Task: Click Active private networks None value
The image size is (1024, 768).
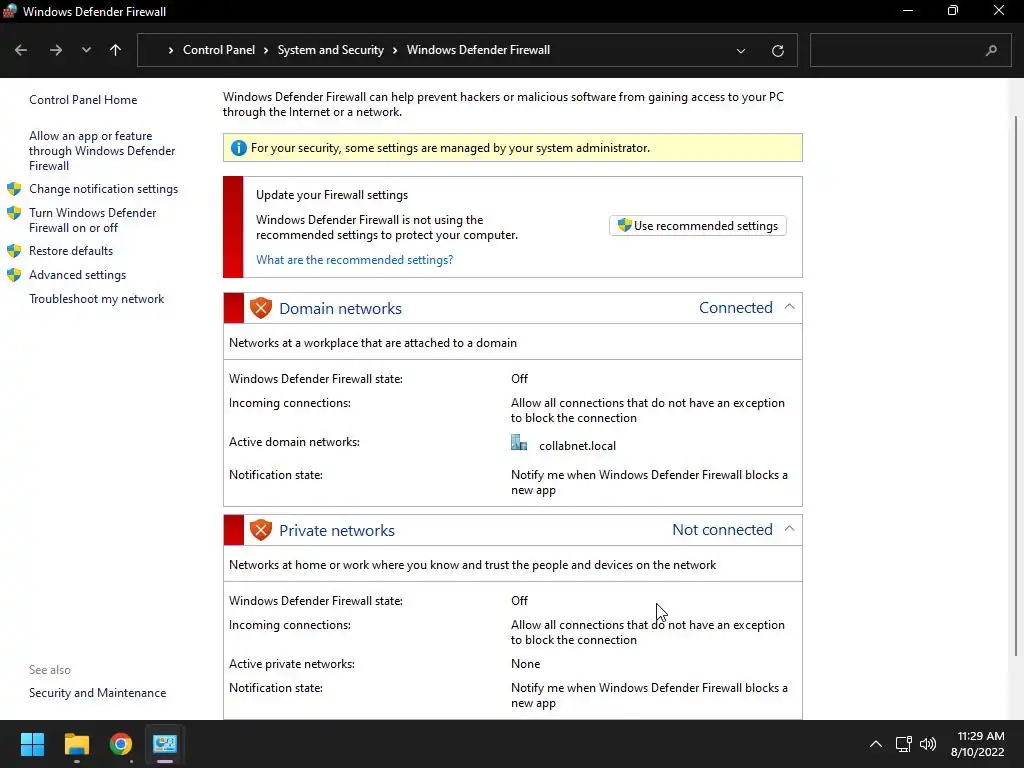Action: tap(526, 664)
